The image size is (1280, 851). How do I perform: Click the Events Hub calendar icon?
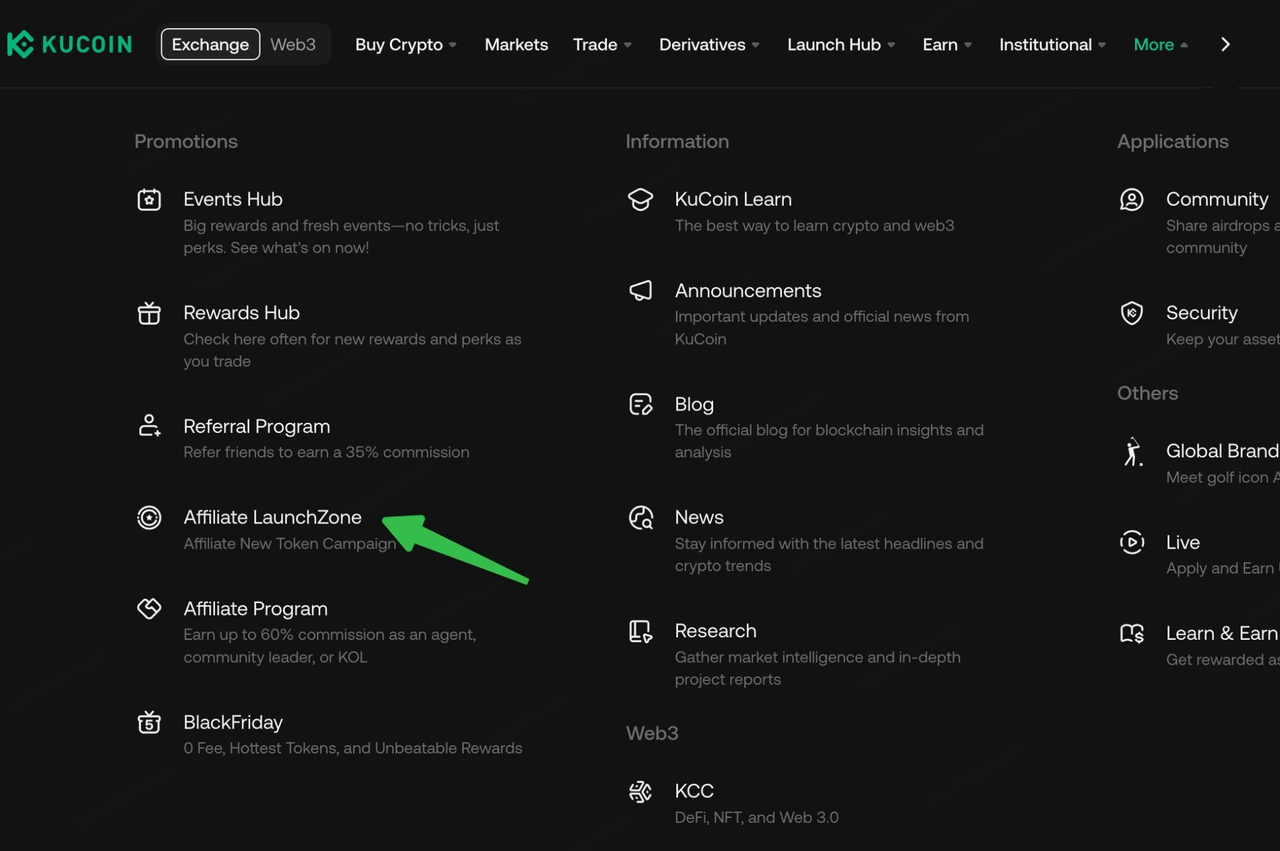pos(149,200)
